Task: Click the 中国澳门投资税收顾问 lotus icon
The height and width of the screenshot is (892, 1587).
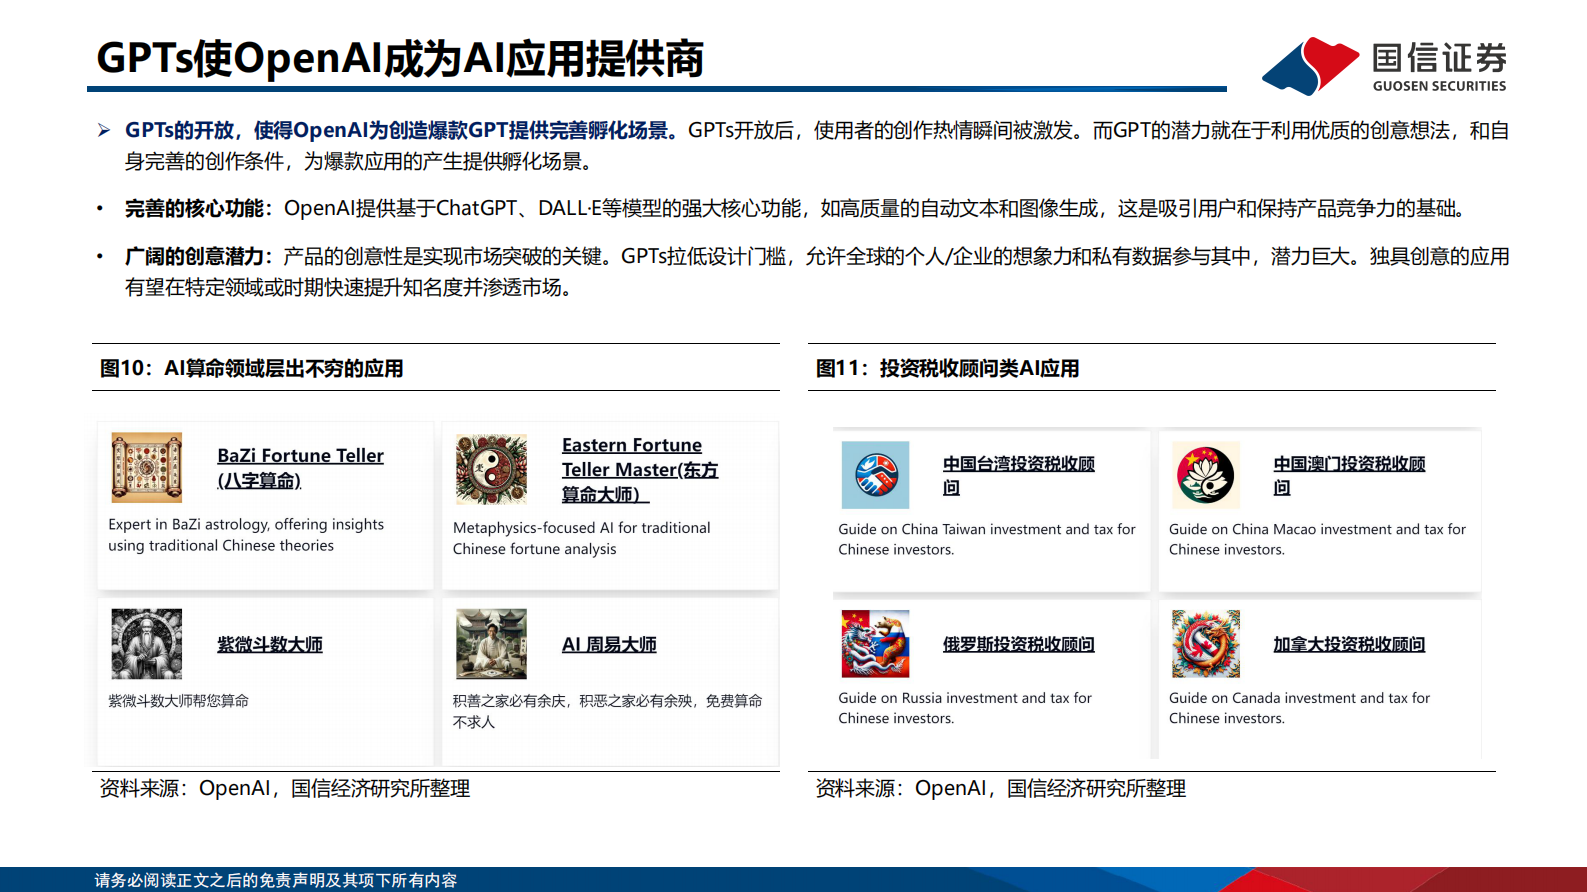Action: (1206, 475)
